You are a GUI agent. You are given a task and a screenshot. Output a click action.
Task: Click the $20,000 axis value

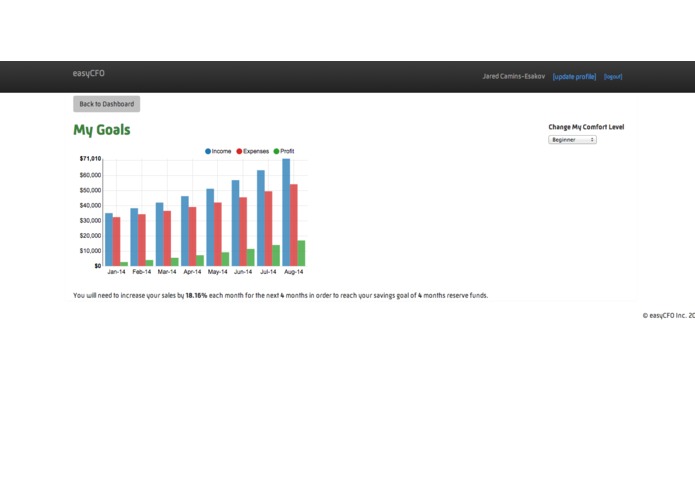pyautogui.click(x=90, y=236)
